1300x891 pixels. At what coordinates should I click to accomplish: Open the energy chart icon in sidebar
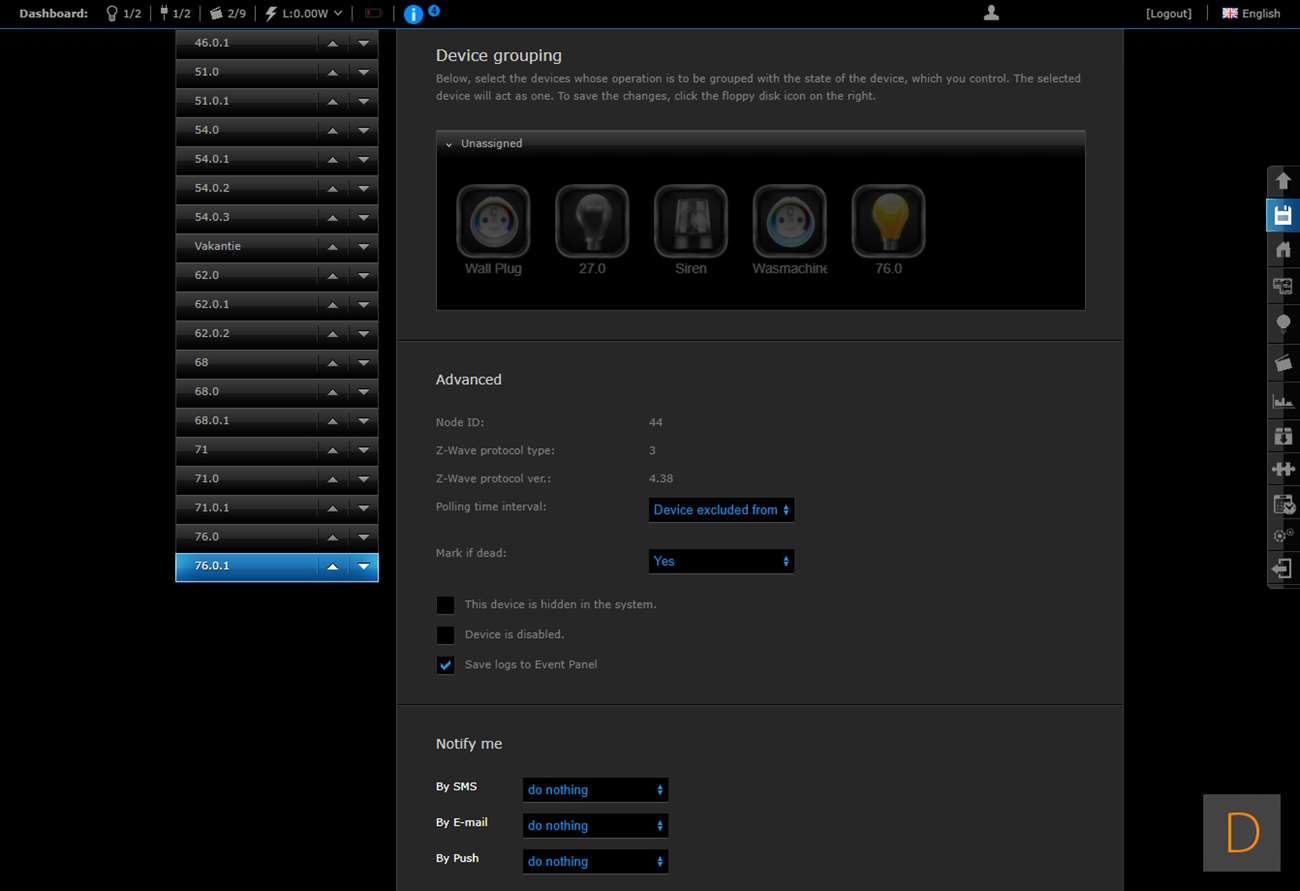pyautogui.click(x=1282, y=401)
